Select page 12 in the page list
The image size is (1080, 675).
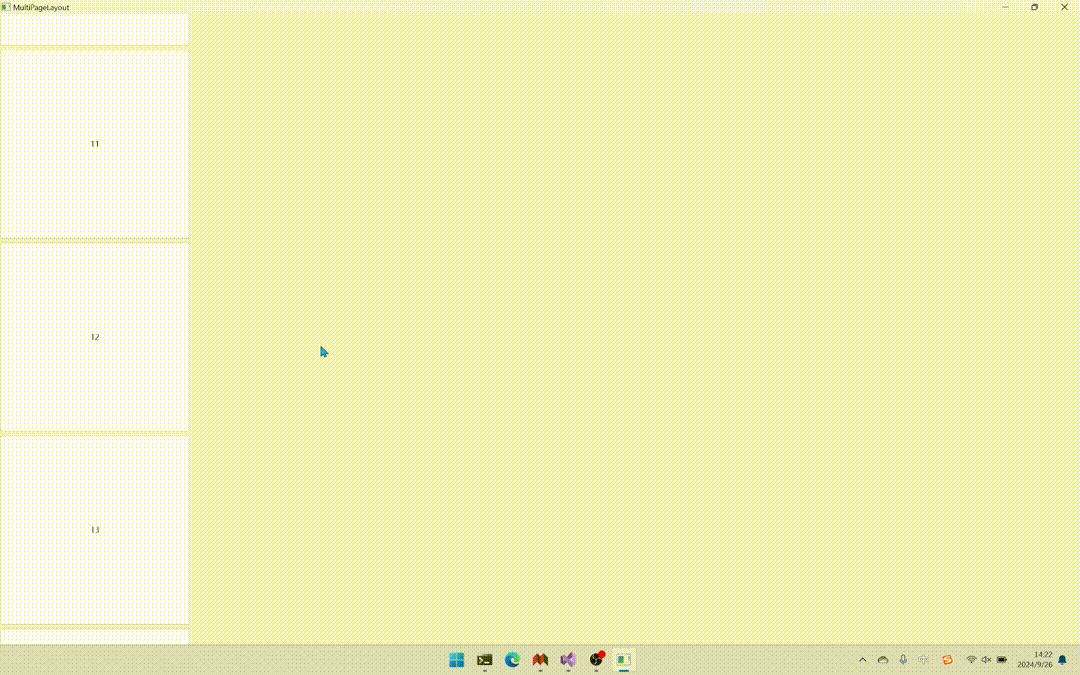coord(94,337)
